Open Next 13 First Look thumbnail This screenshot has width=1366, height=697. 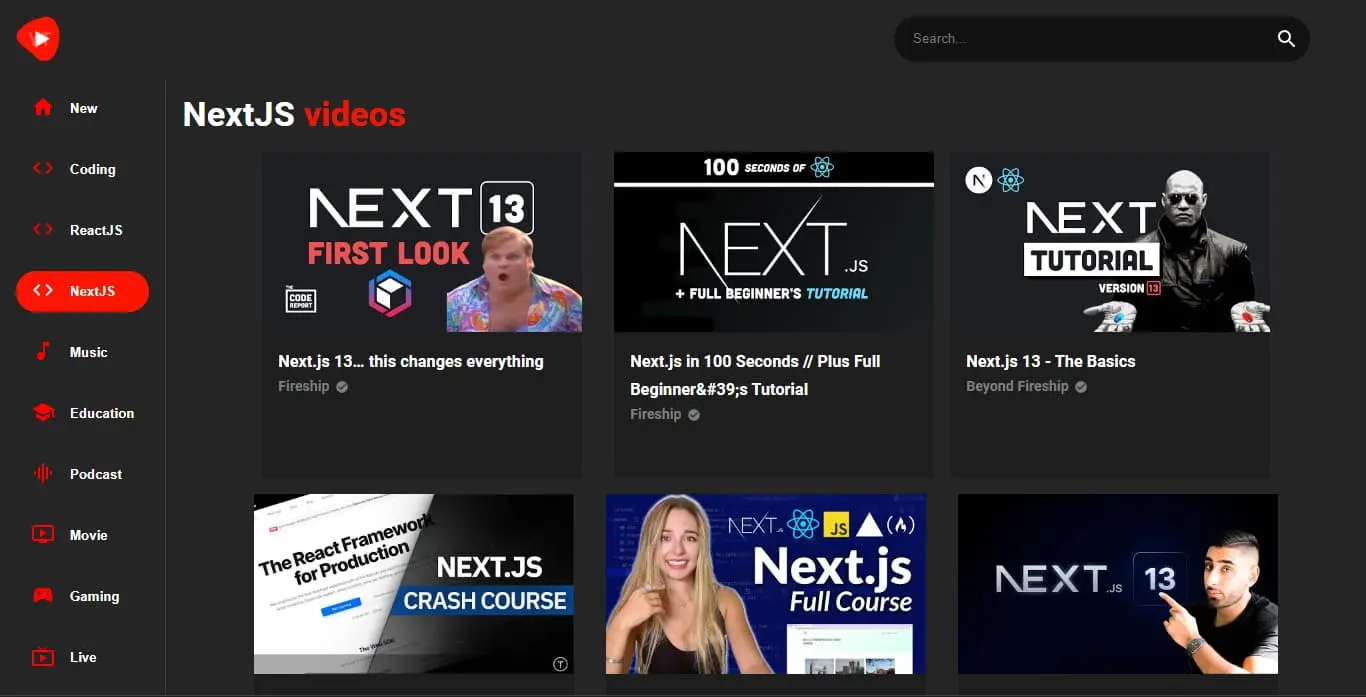click(x=422, y=242)
